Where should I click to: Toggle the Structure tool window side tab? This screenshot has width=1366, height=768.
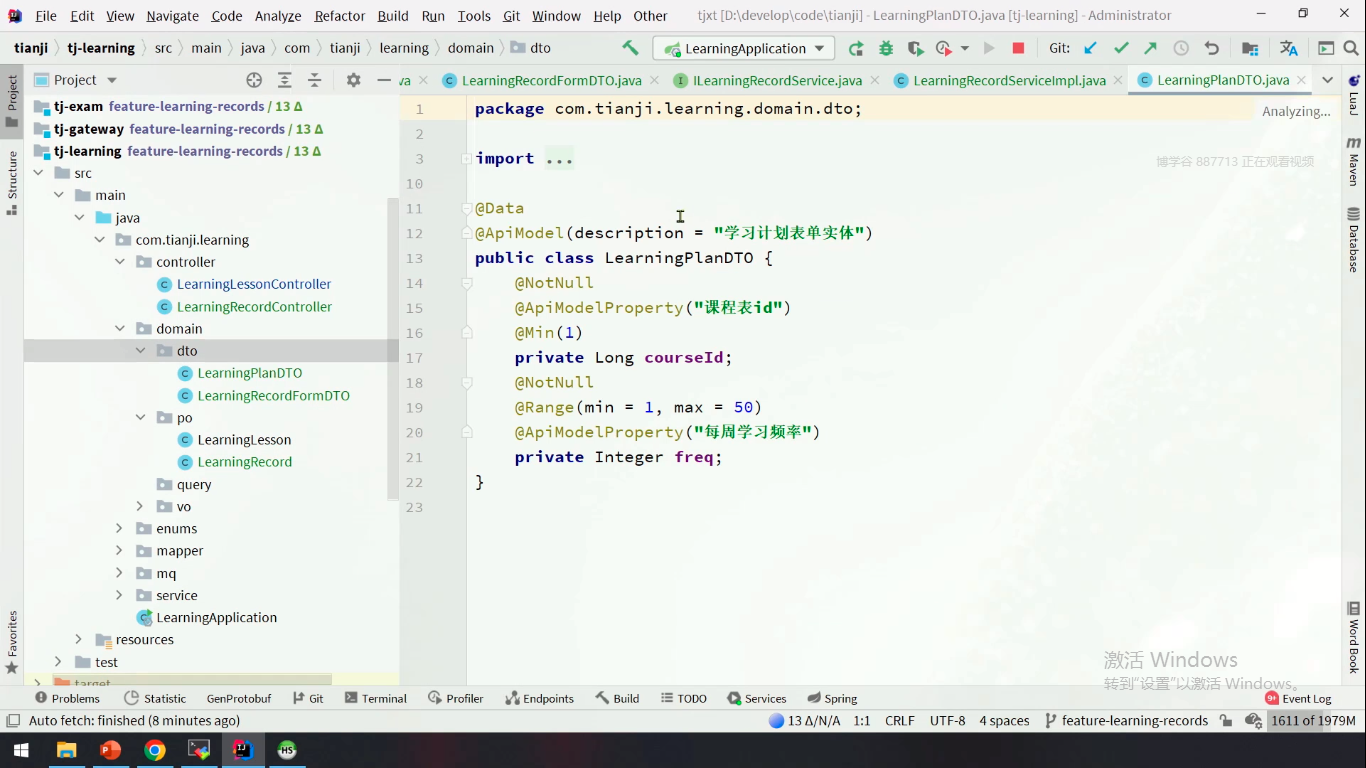[12, 182]
